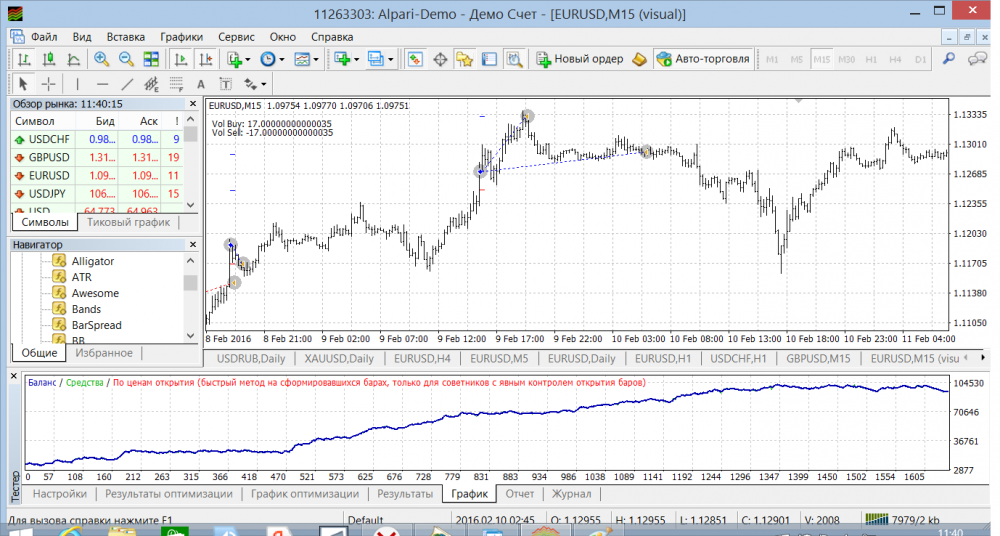
Task: Switch to the Отчет tester tab
Action: (x=519, y=494)
